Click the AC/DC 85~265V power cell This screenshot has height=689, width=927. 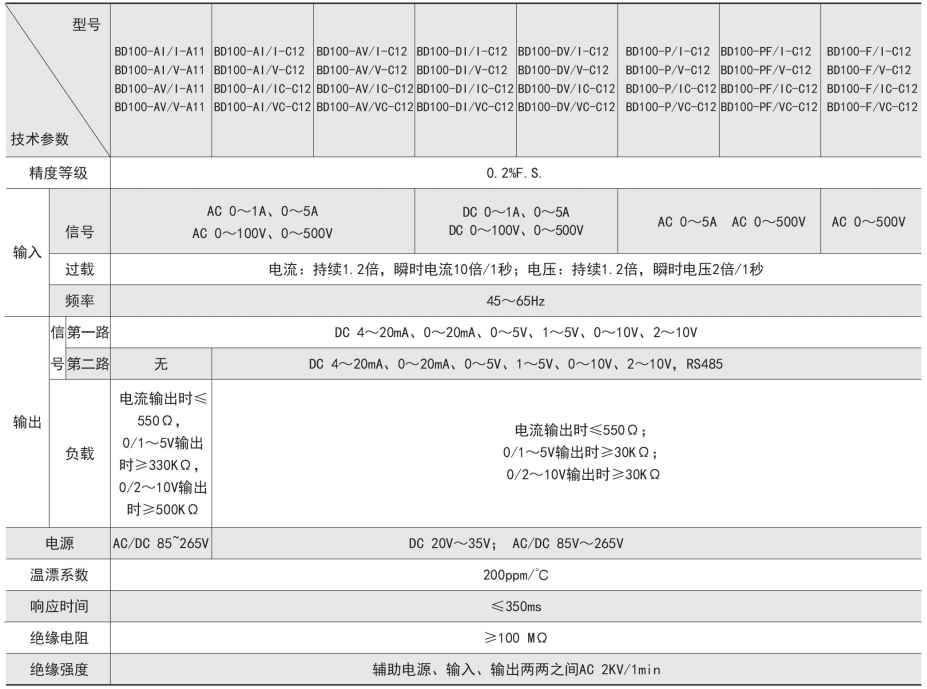coord(161,543)
